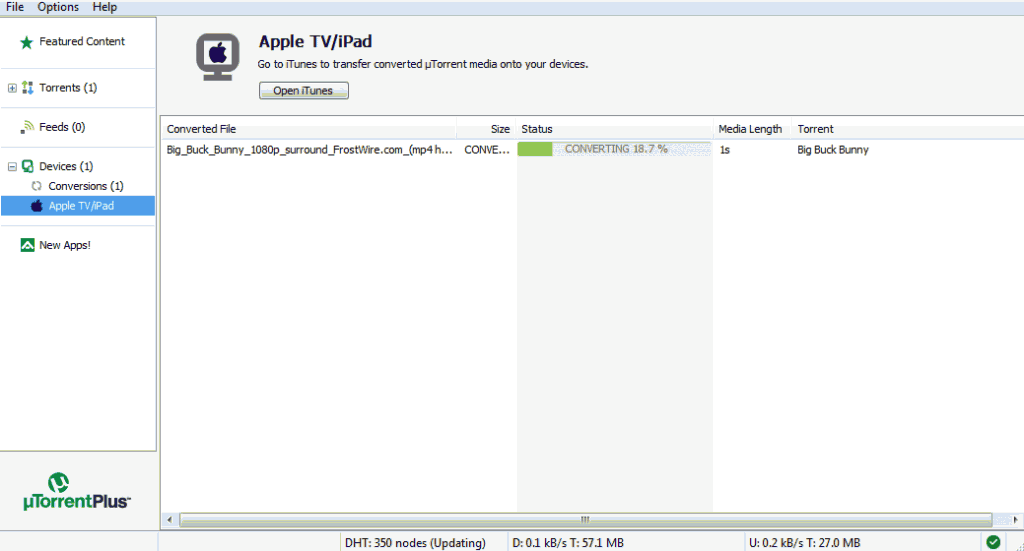Click the Featured Content star icon
This screenshot has height=551, width=1024.
27,42
